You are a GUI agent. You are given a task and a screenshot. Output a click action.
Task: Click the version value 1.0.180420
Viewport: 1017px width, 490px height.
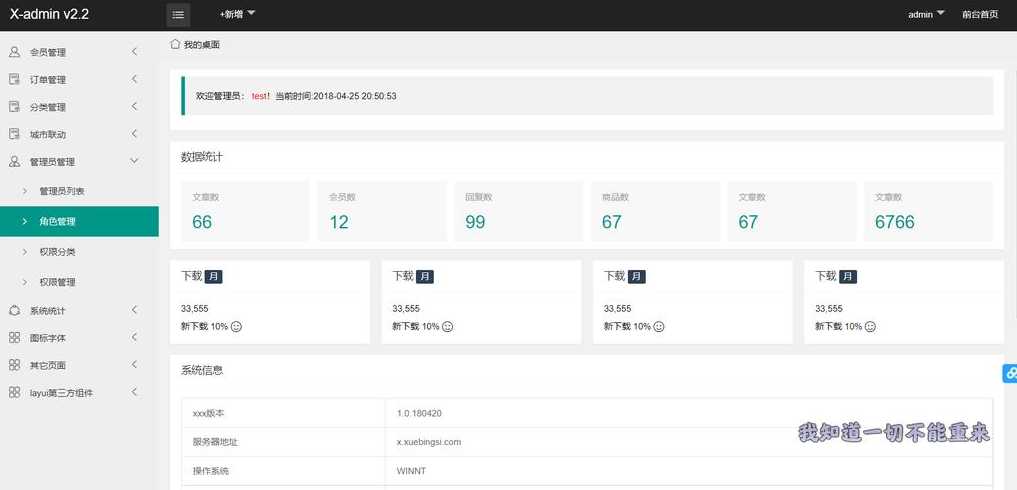[x=419, y=413]
